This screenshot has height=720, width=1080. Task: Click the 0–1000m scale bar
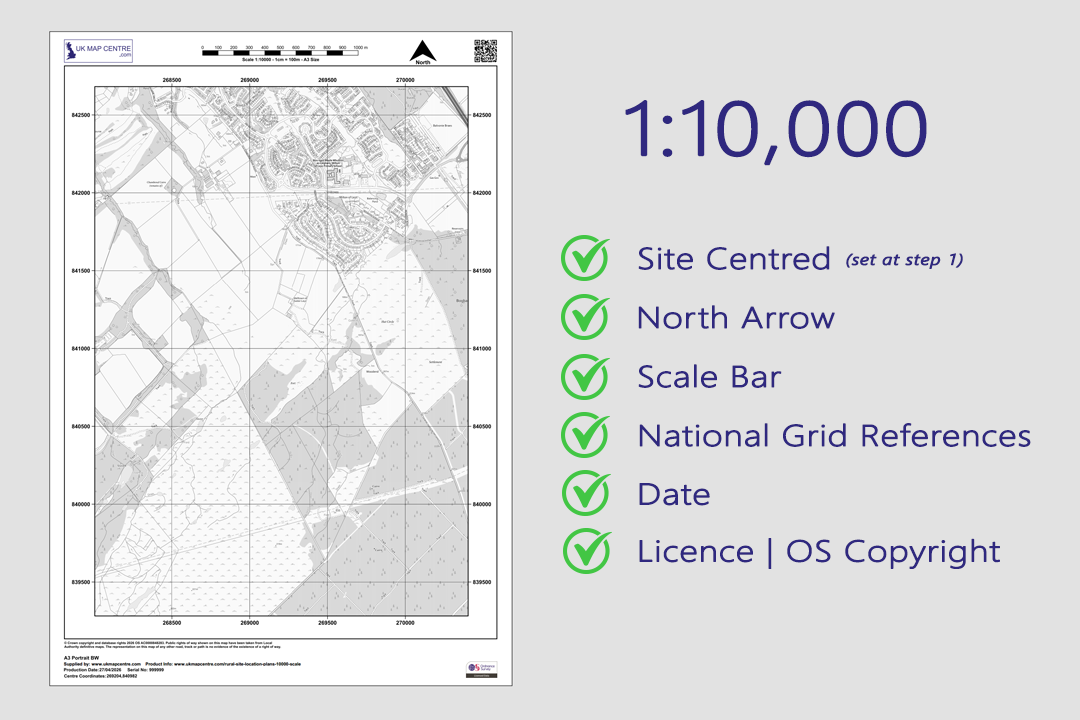[280, 52]
